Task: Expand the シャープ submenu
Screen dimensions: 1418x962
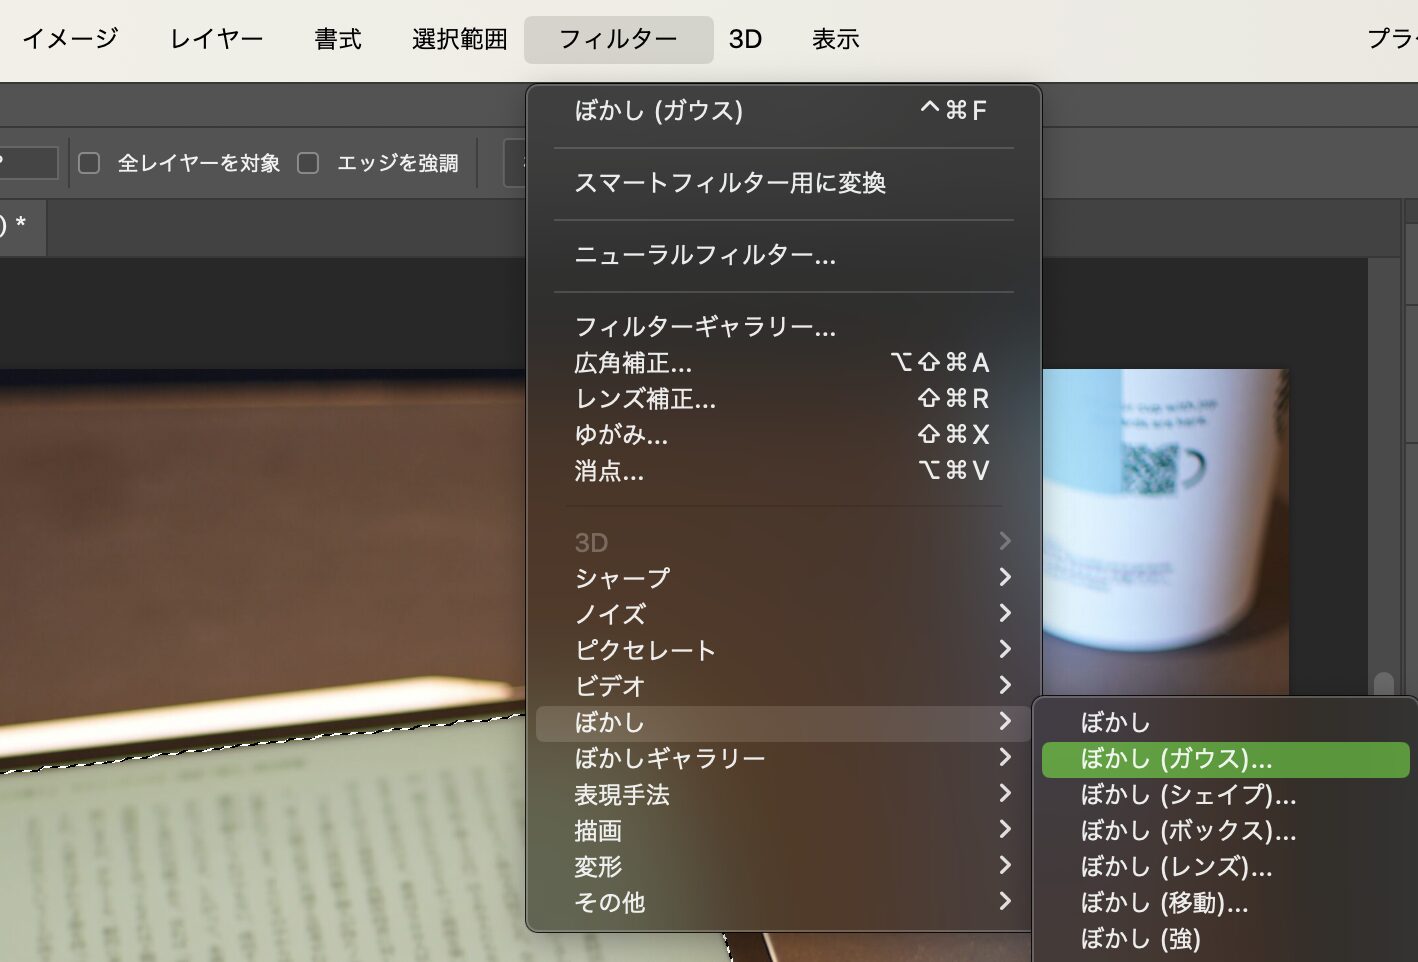Action: (783, 578)
